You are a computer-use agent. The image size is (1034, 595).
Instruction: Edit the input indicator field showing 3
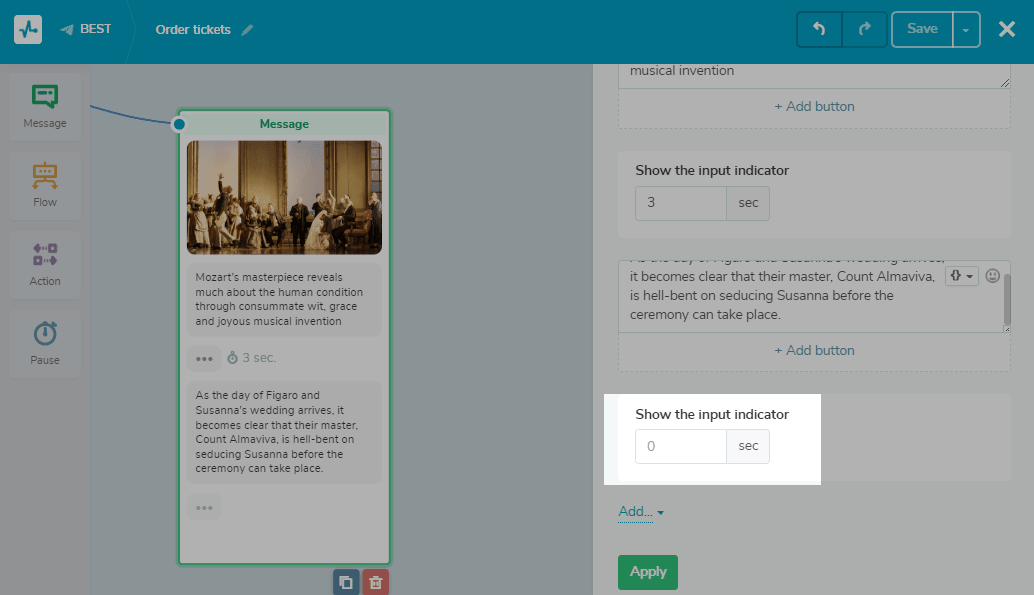point(681,203)
